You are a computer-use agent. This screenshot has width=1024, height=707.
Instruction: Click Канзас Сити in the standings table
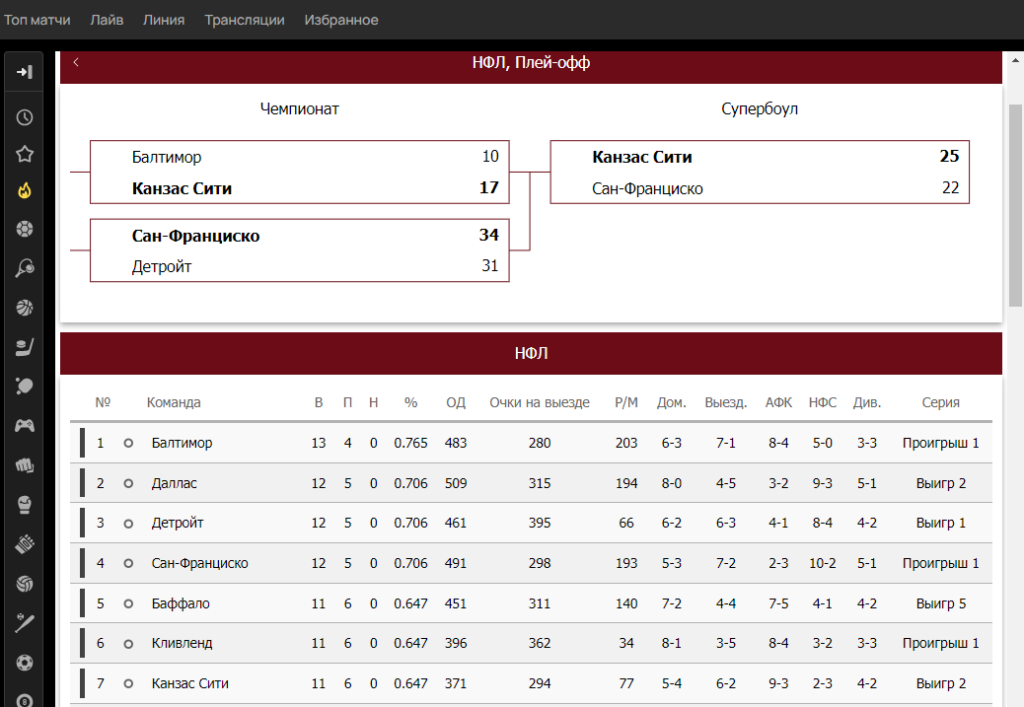pos(190,683)
